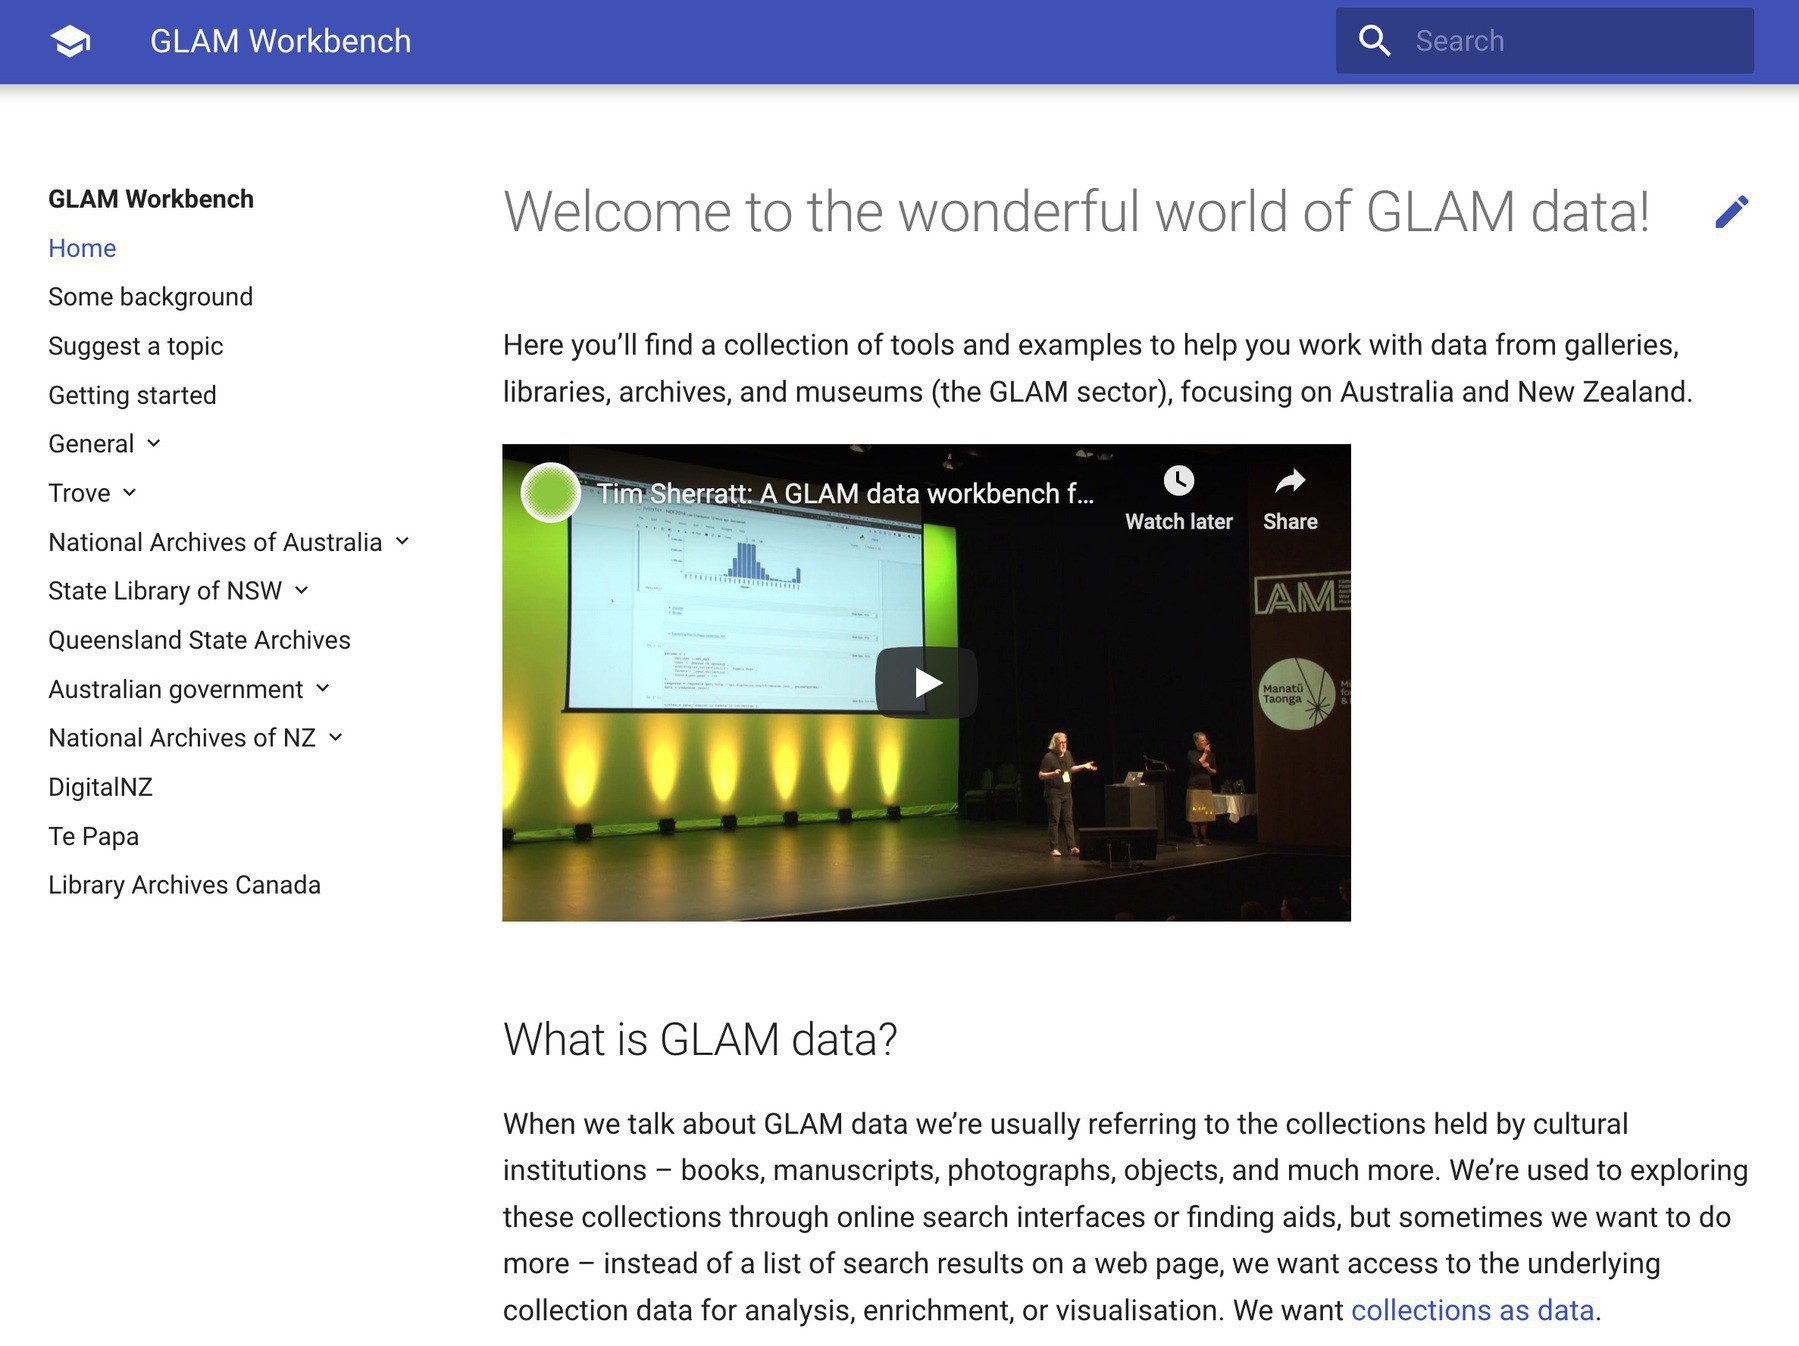Expand State Library of NSW chevron
The image size is (1799, 1346).
pyautogui.click(x=302, y=590)
